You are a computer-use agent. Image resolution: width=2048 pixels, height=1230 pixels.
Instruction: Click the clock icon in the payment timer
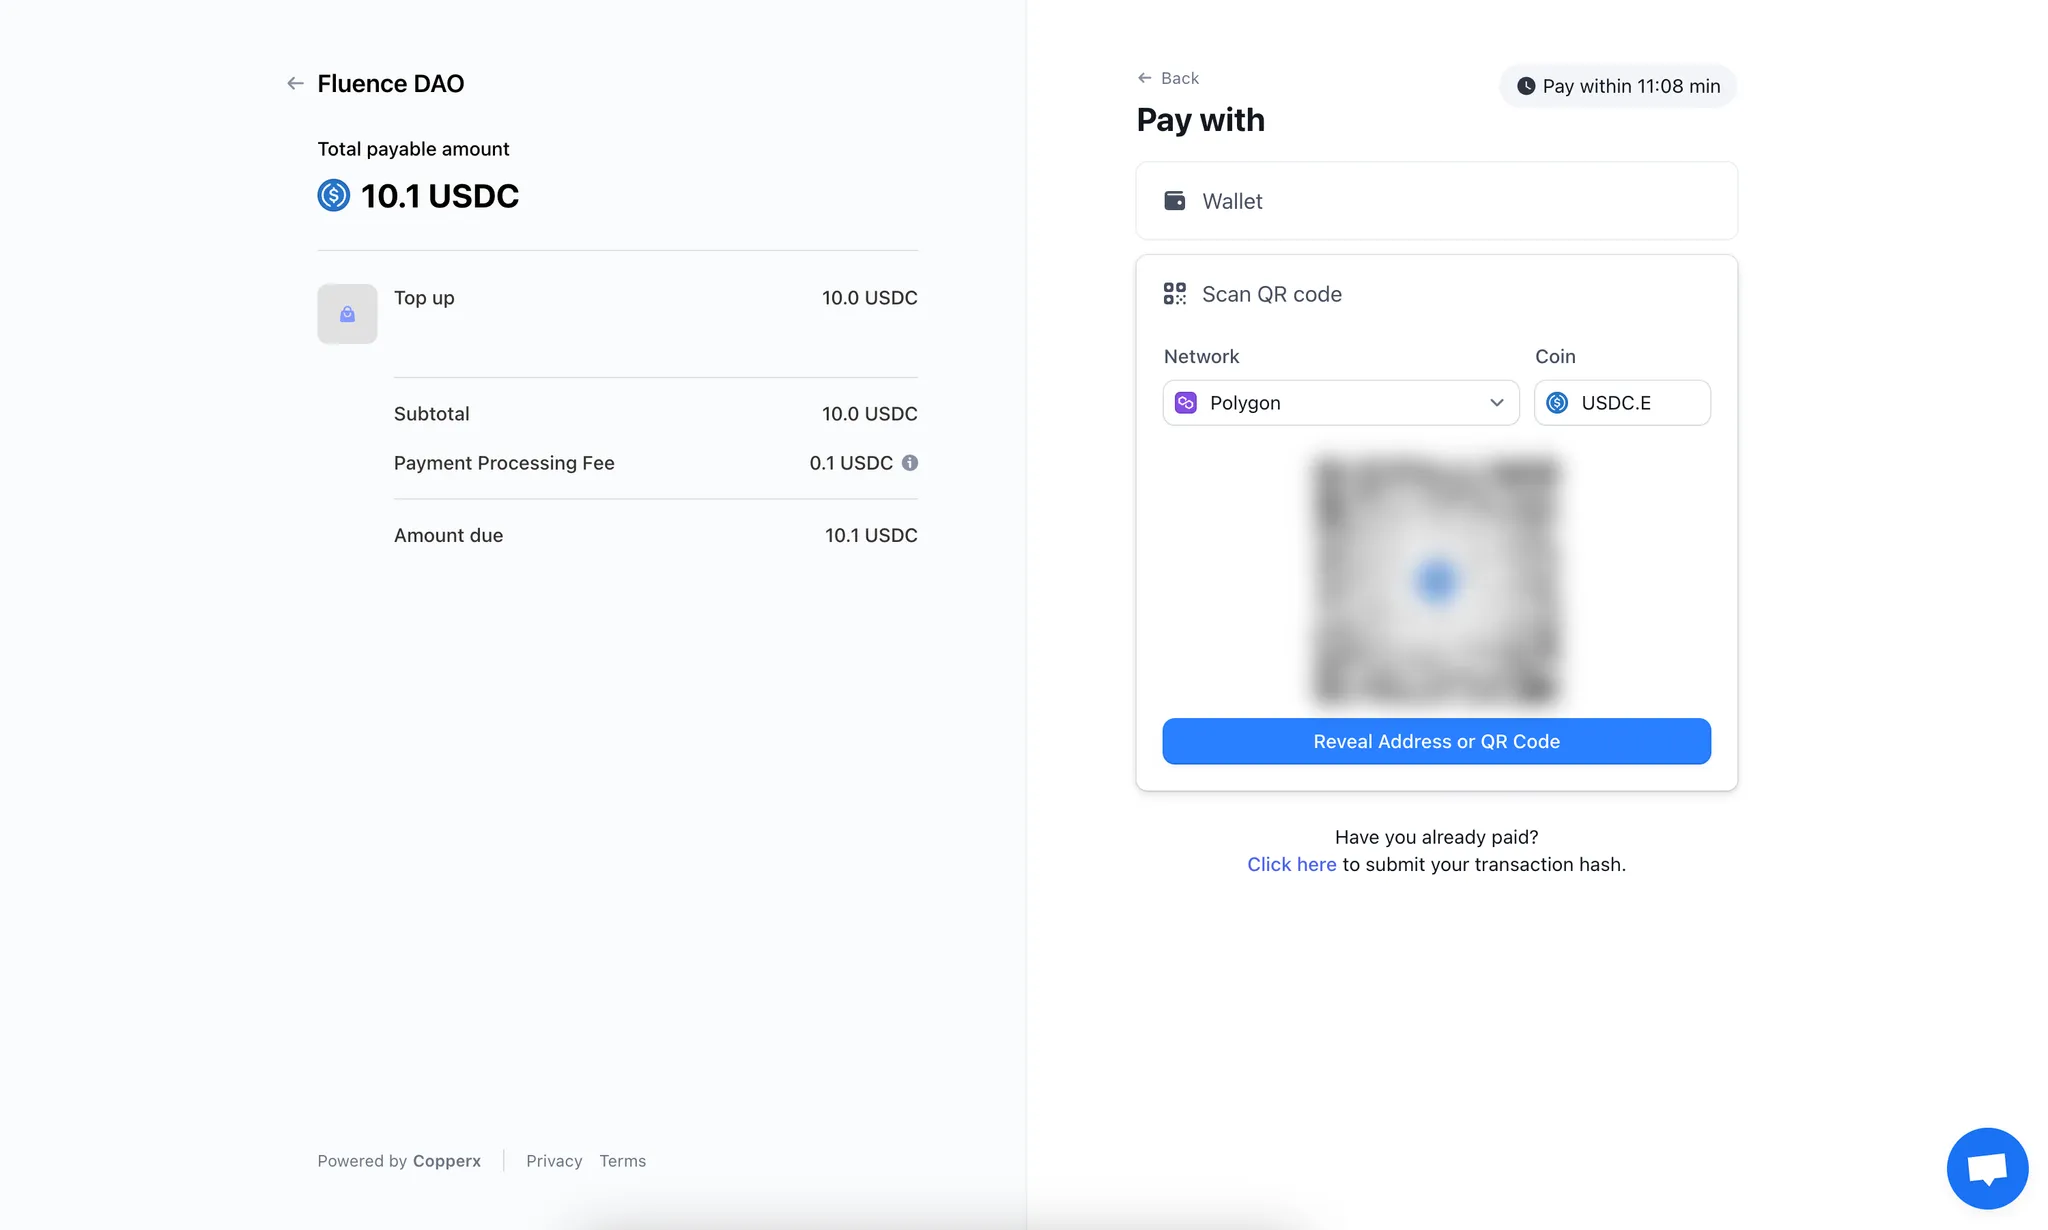pos(1525,86)
